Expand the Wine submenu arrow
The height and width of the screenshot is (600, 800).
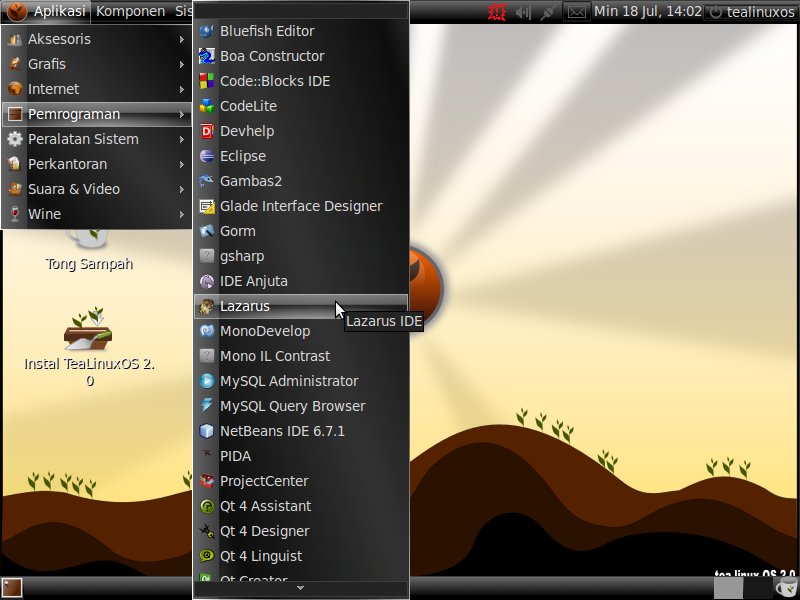click(182, 214)
